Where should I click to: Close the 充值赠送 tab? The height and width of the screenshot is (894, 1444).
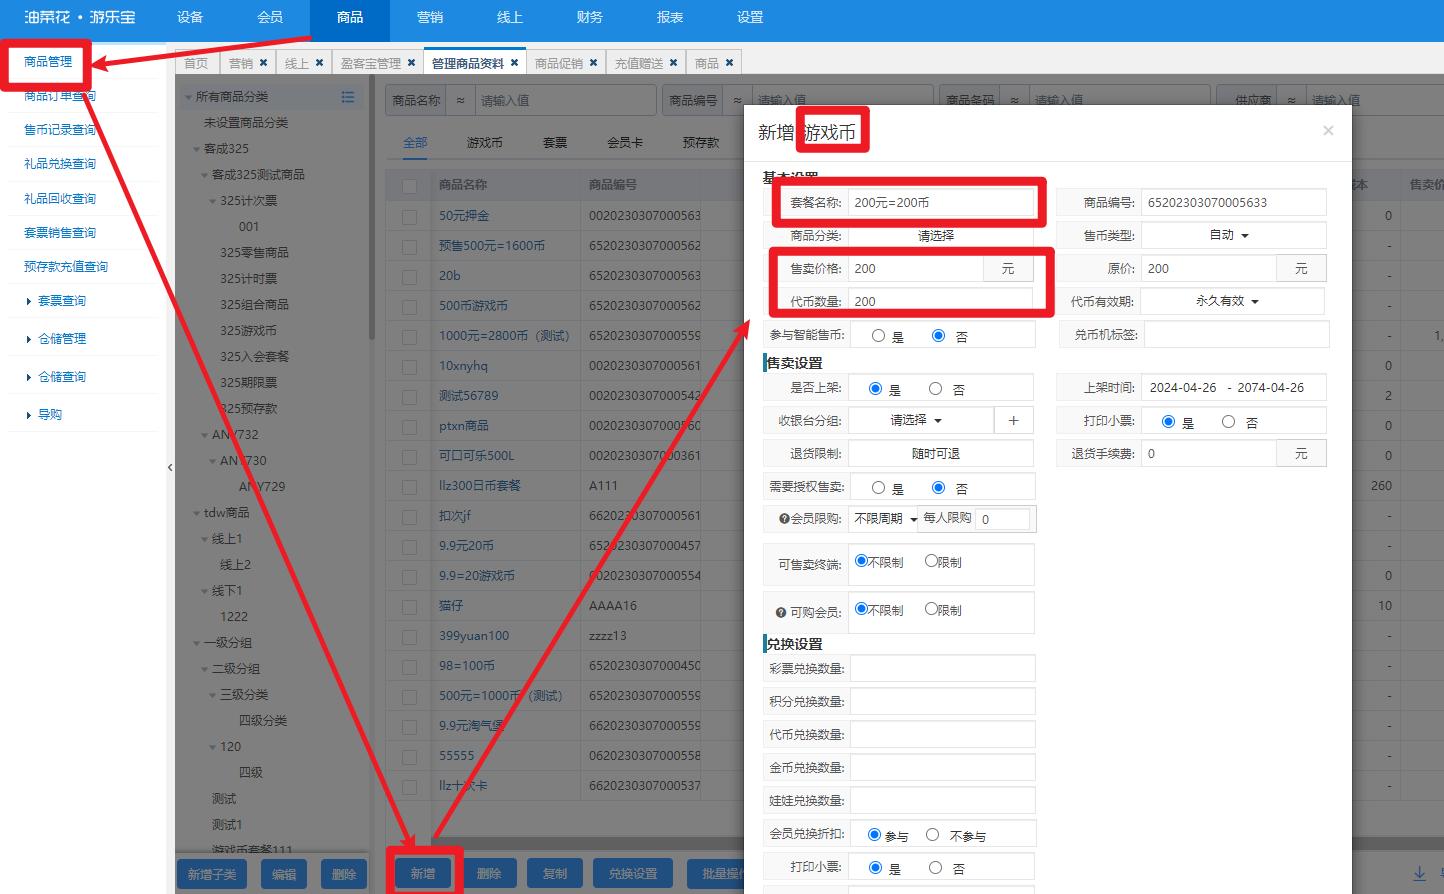tap(673, 62)
